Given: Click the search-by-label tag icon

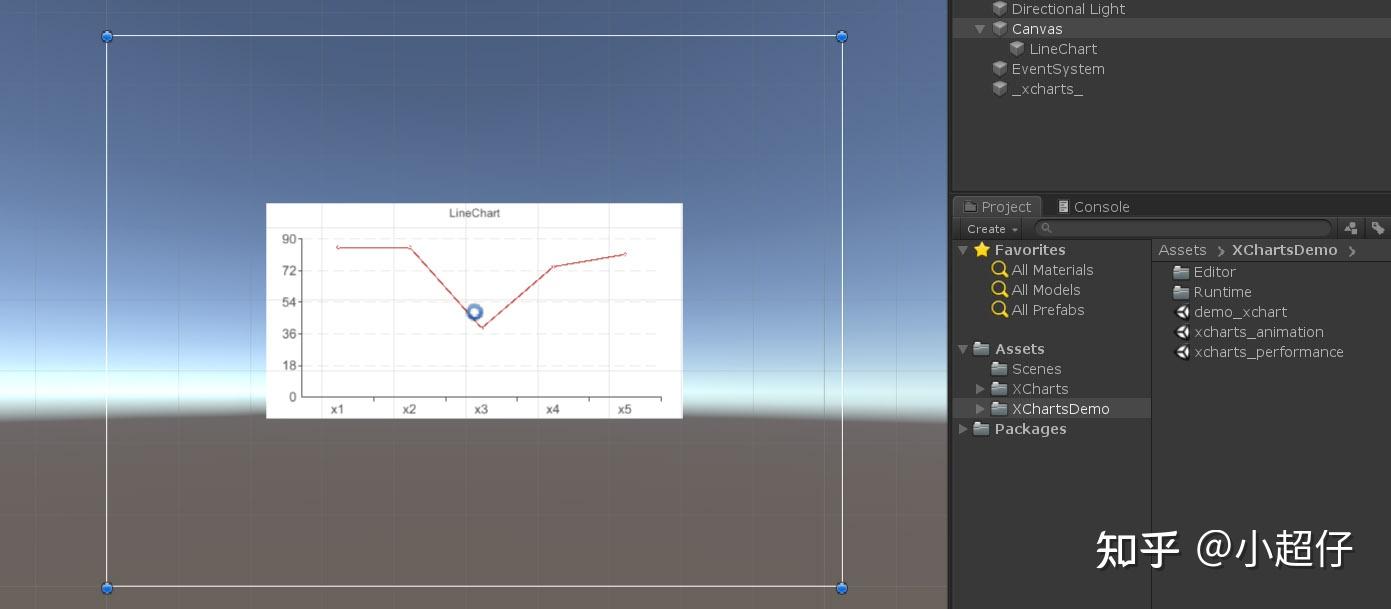Looking at the screenshot, I should click(x=1378, y=228).
